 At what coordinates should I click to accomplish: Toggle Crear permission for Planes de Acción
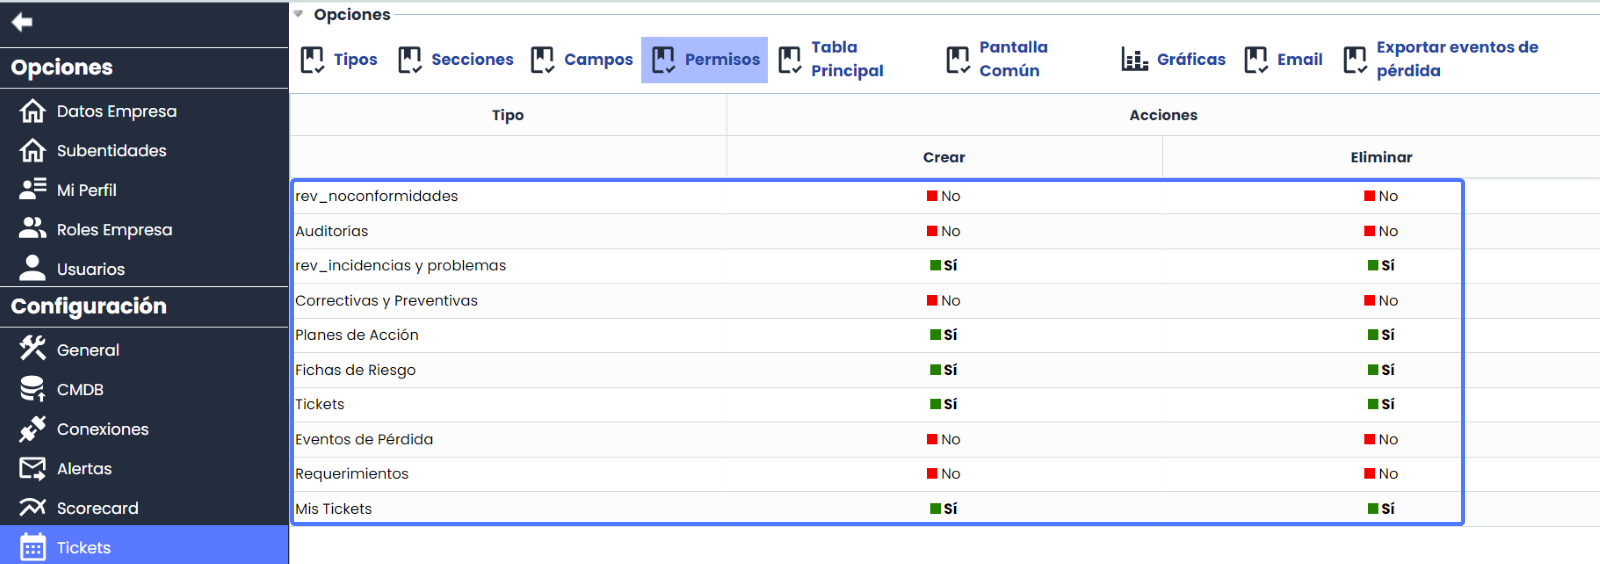[943, 335]
